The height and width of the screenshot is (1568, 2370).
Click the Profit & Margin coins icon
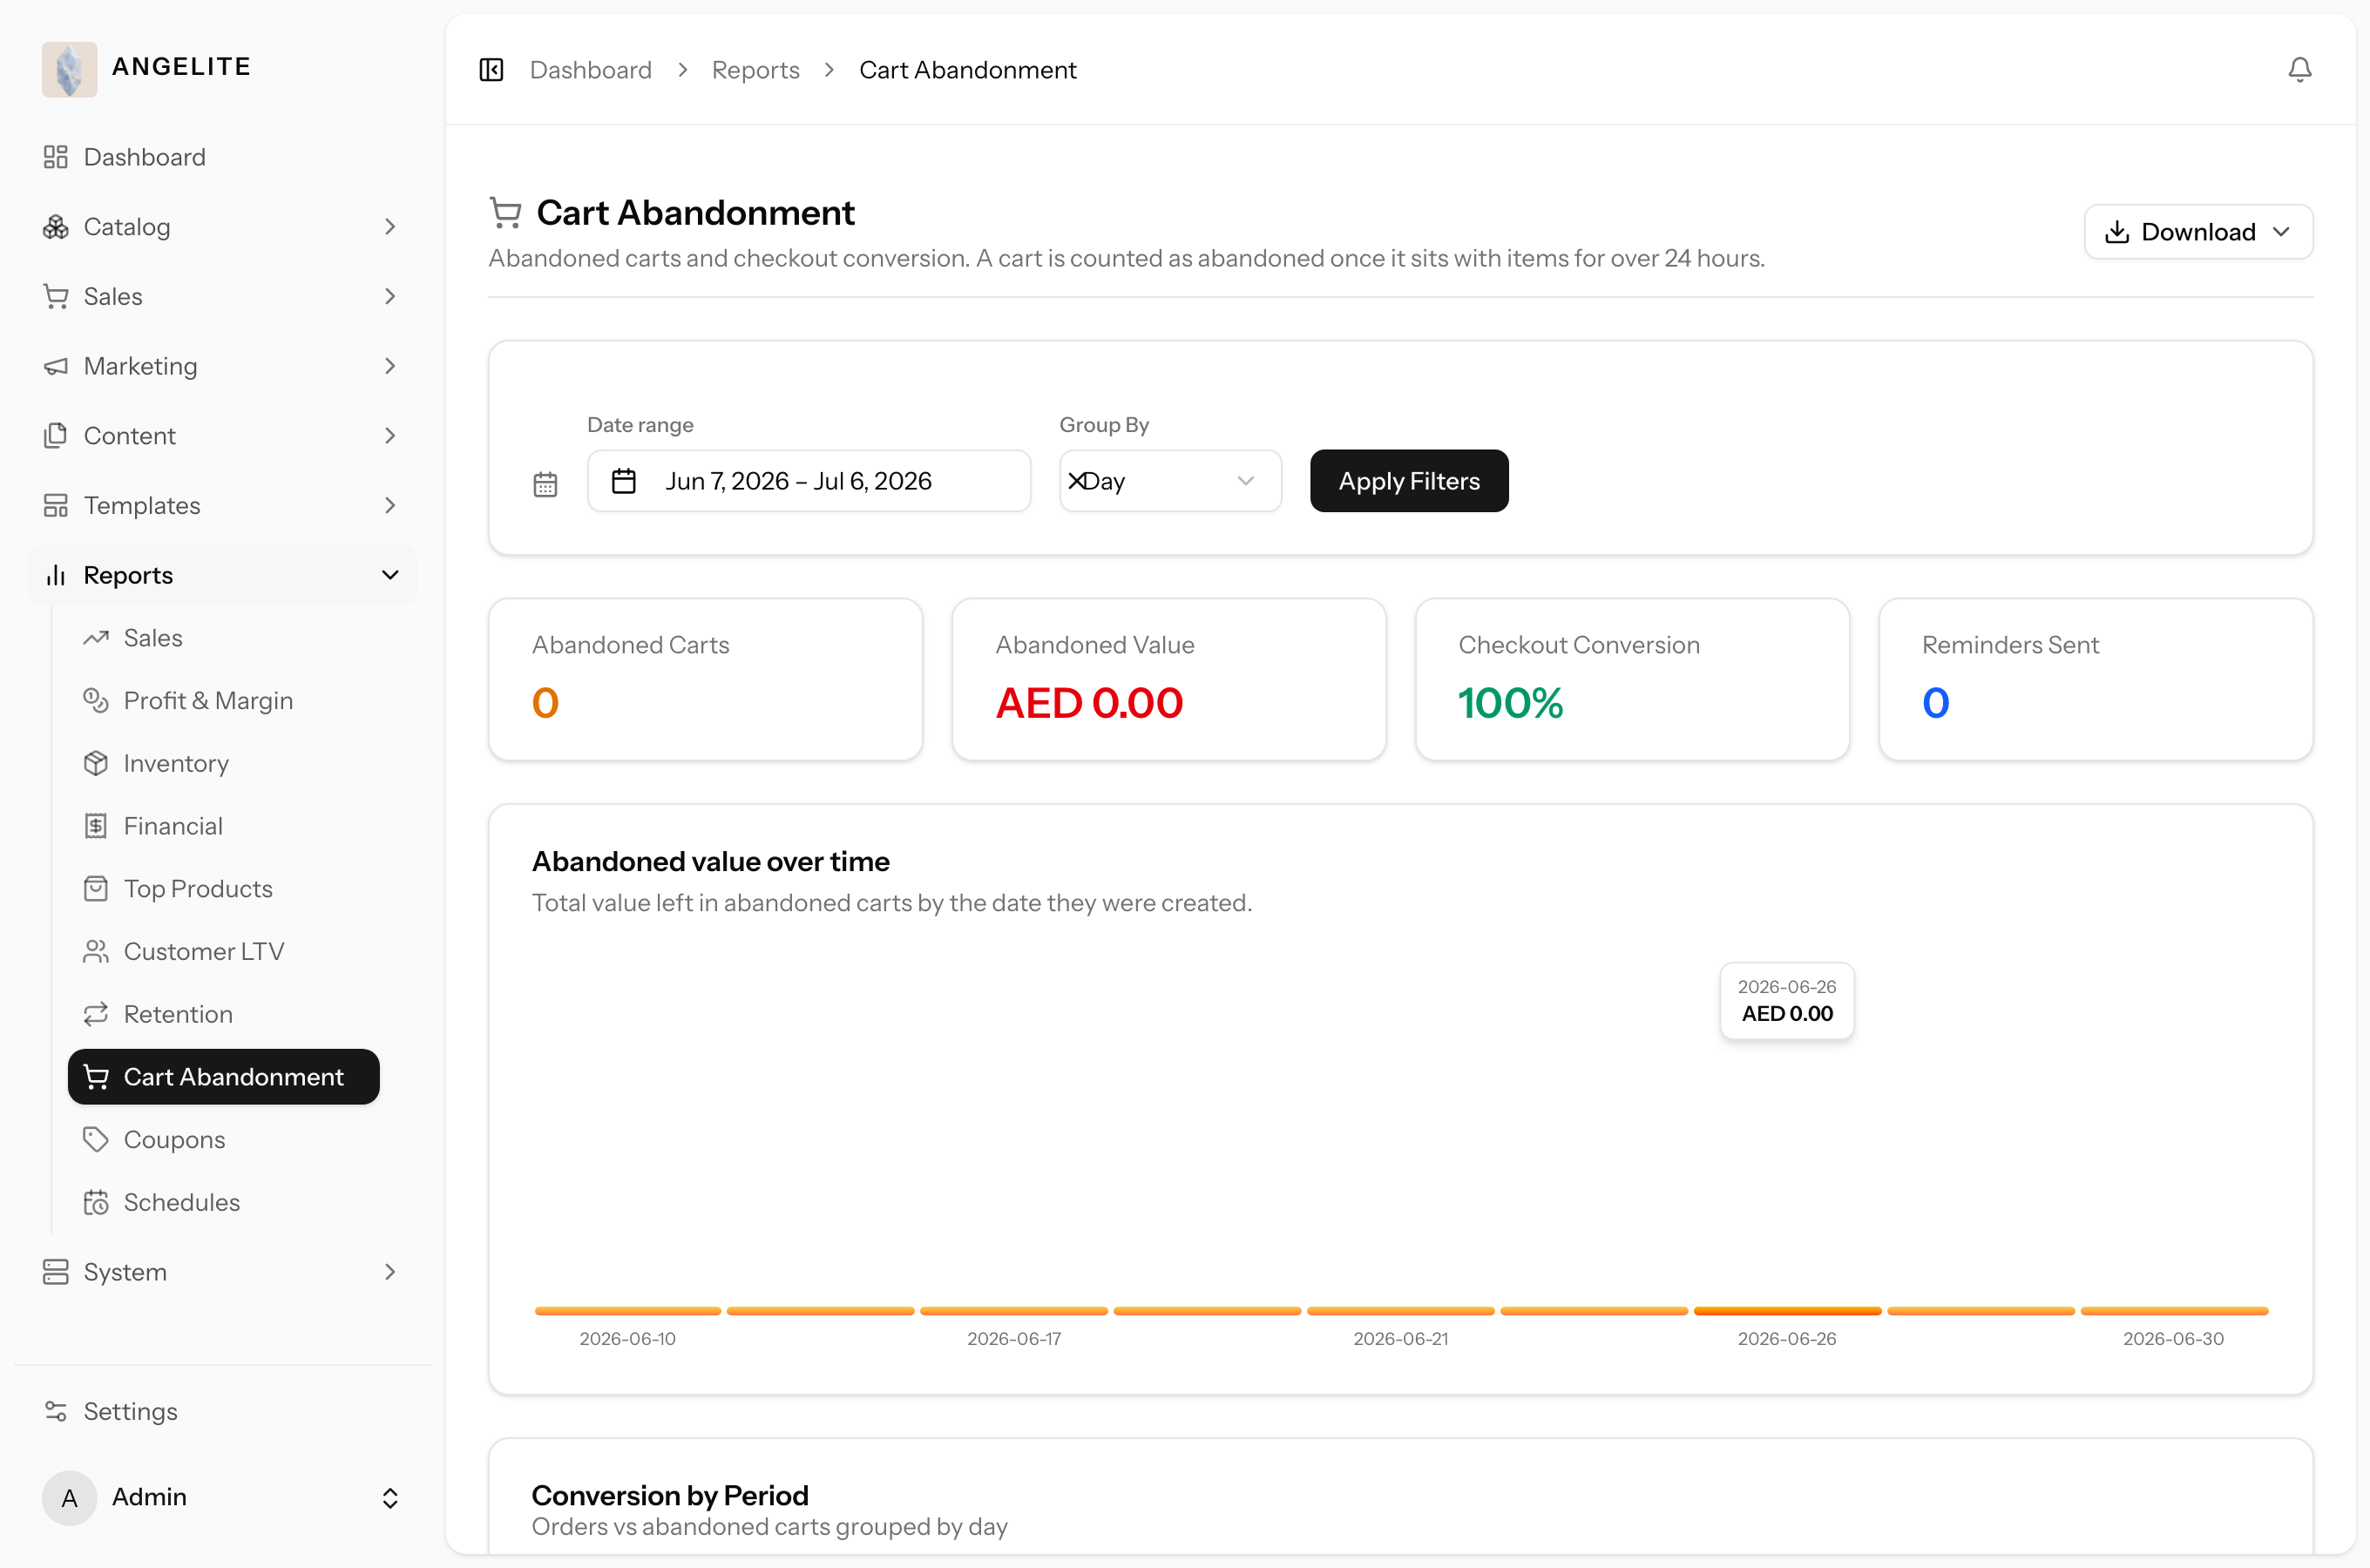(x=96, y=701)
